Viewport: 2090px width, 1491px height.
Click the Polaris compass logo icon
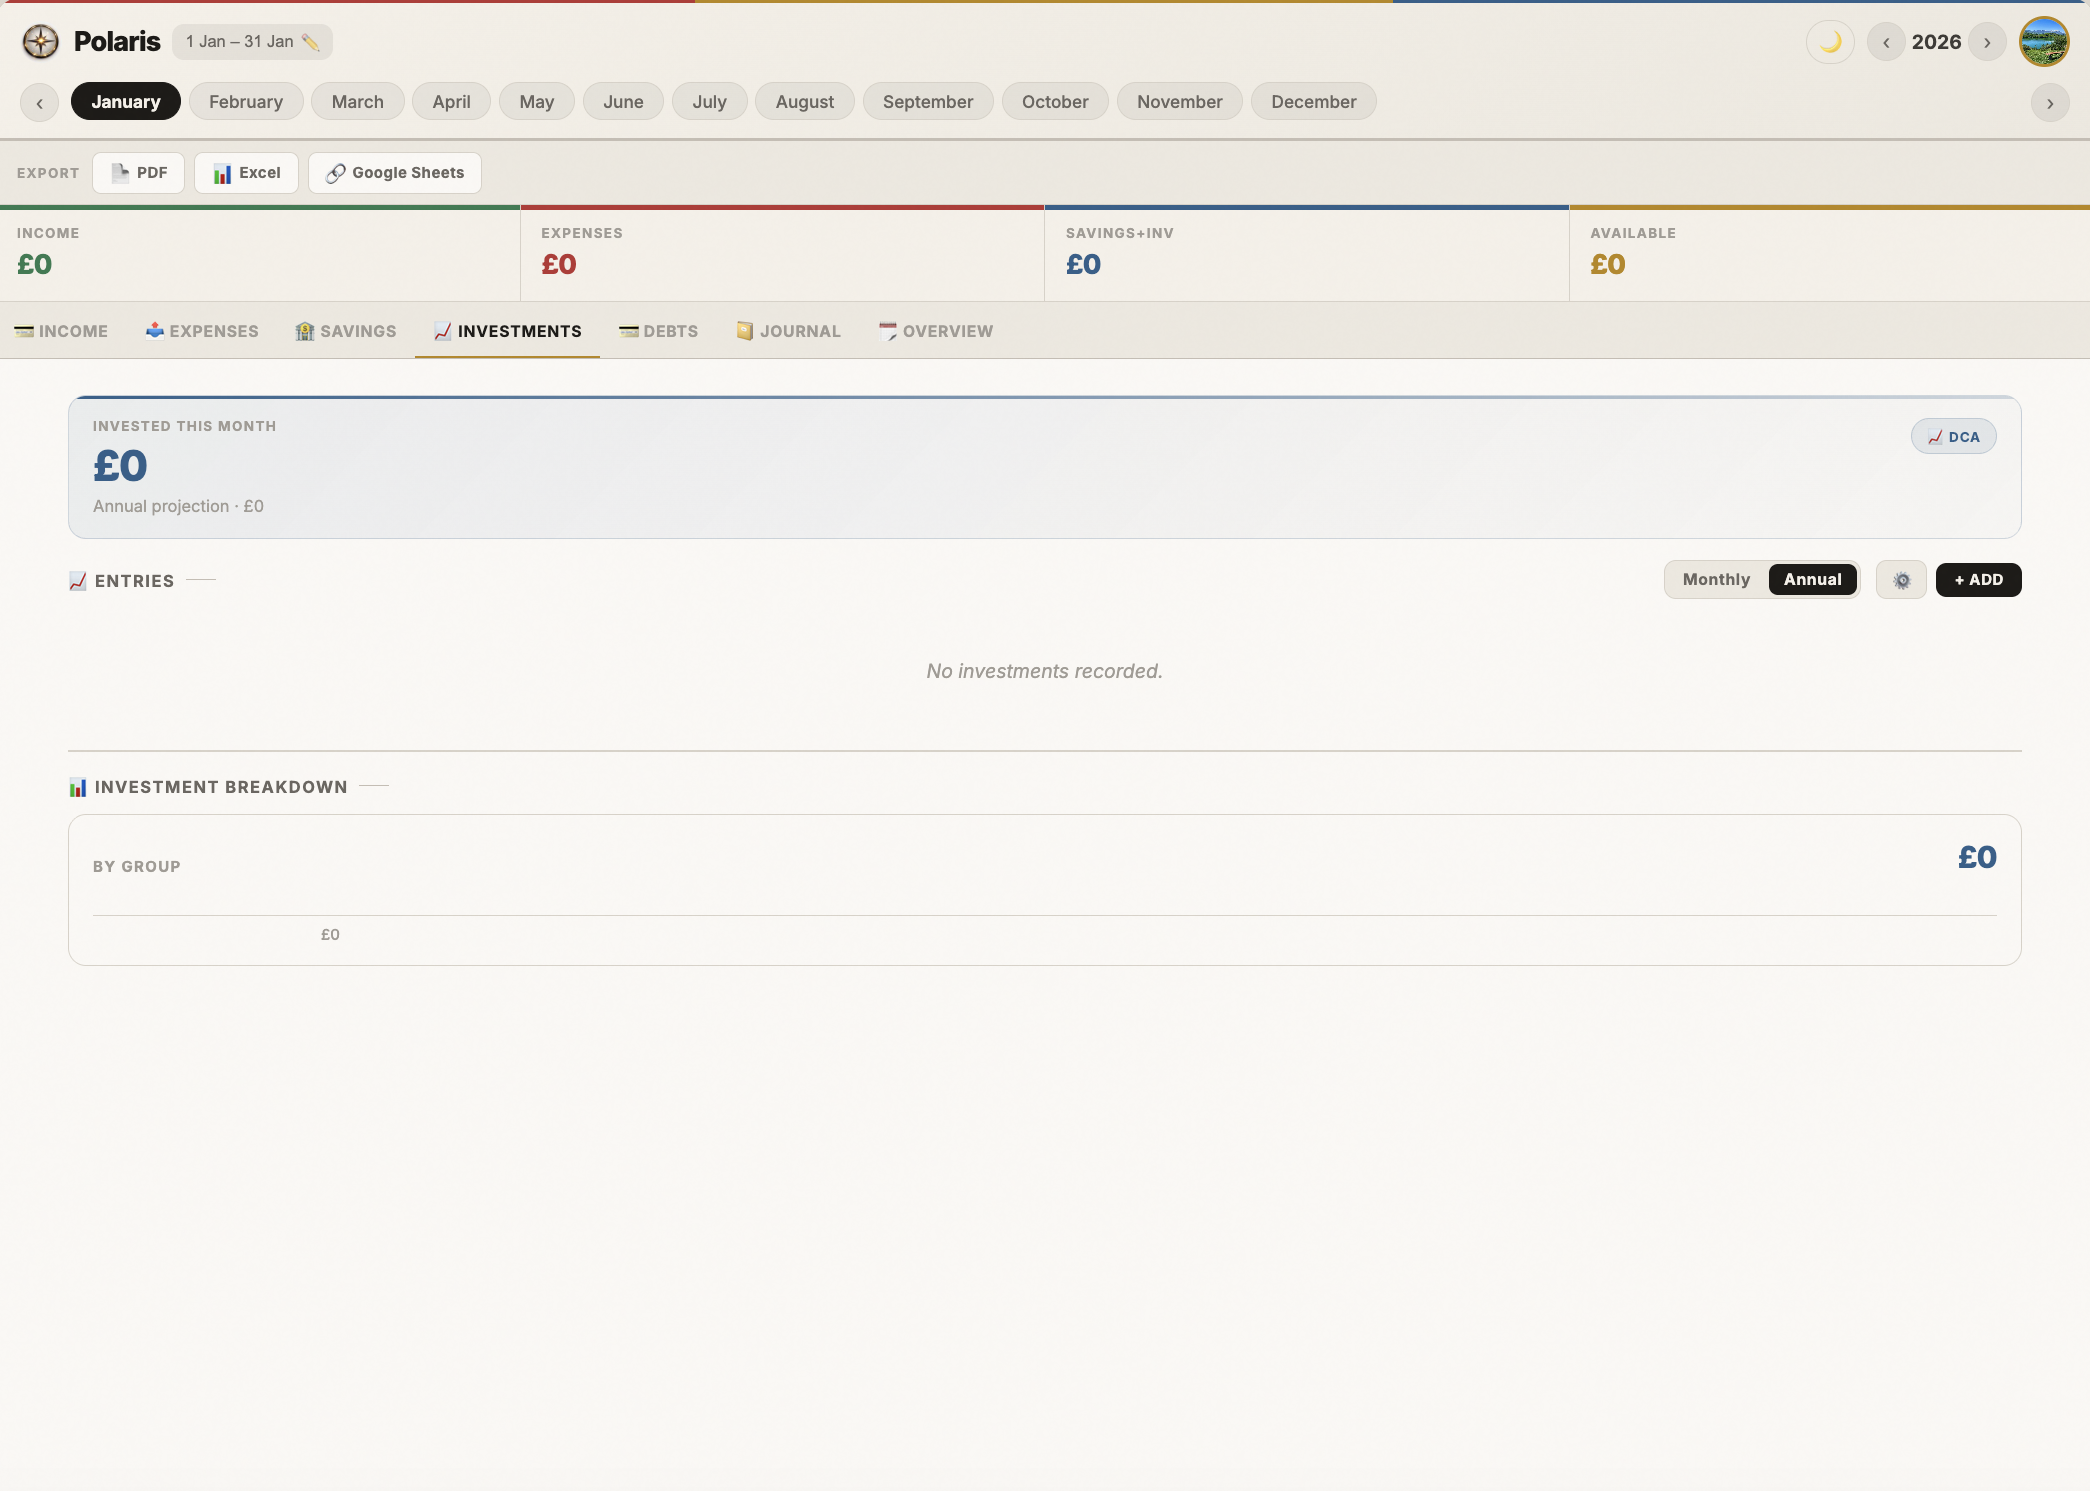click(x=41, y=42)
